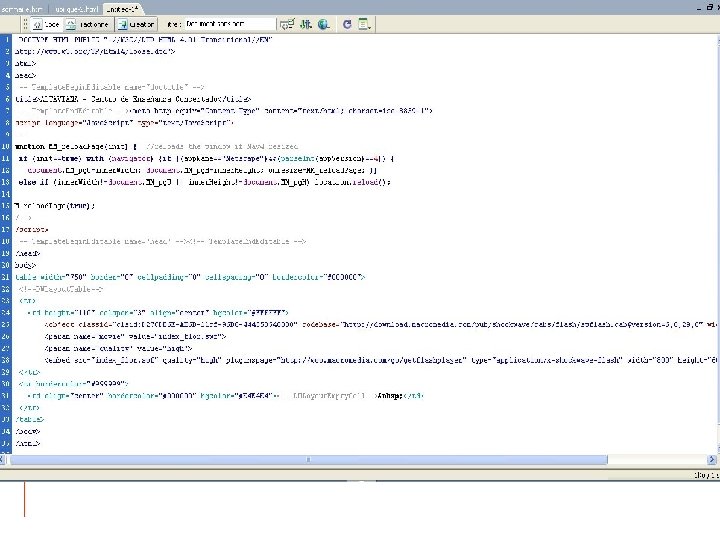Image resolution: width=720 pixels, height=540 pixels.
Task: Click the horizontal scrollbar thumb
Action: 309,460
